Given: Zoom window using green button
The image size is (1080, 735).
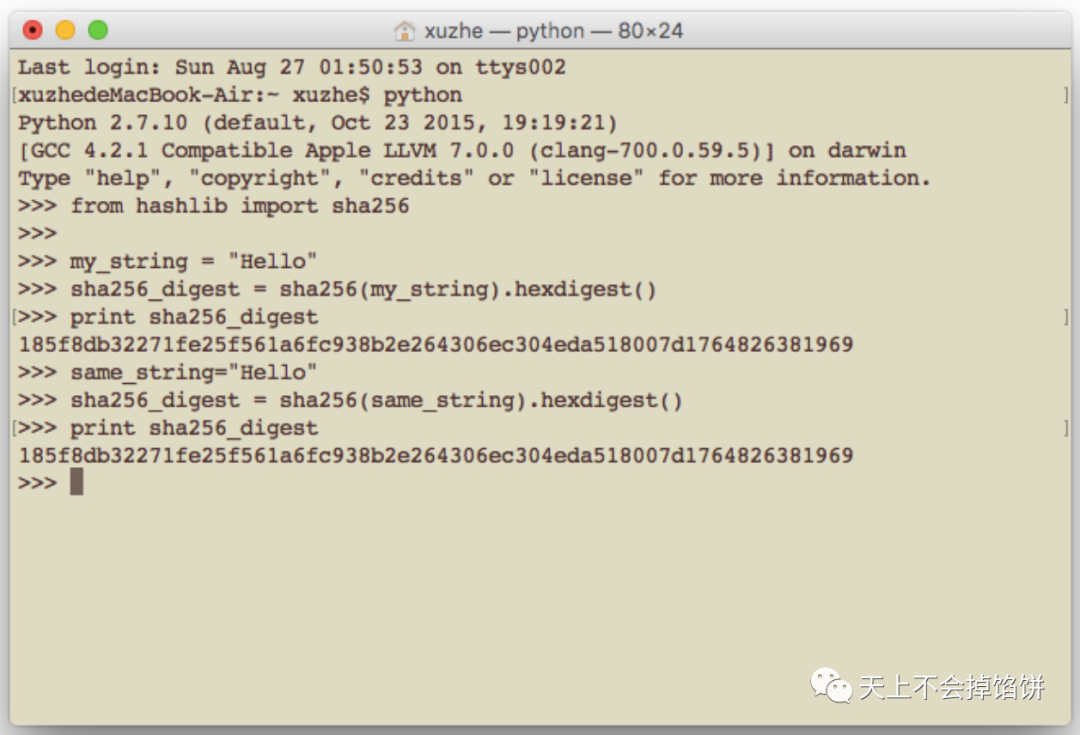Looking at the screenshot, I should [98, 30].
